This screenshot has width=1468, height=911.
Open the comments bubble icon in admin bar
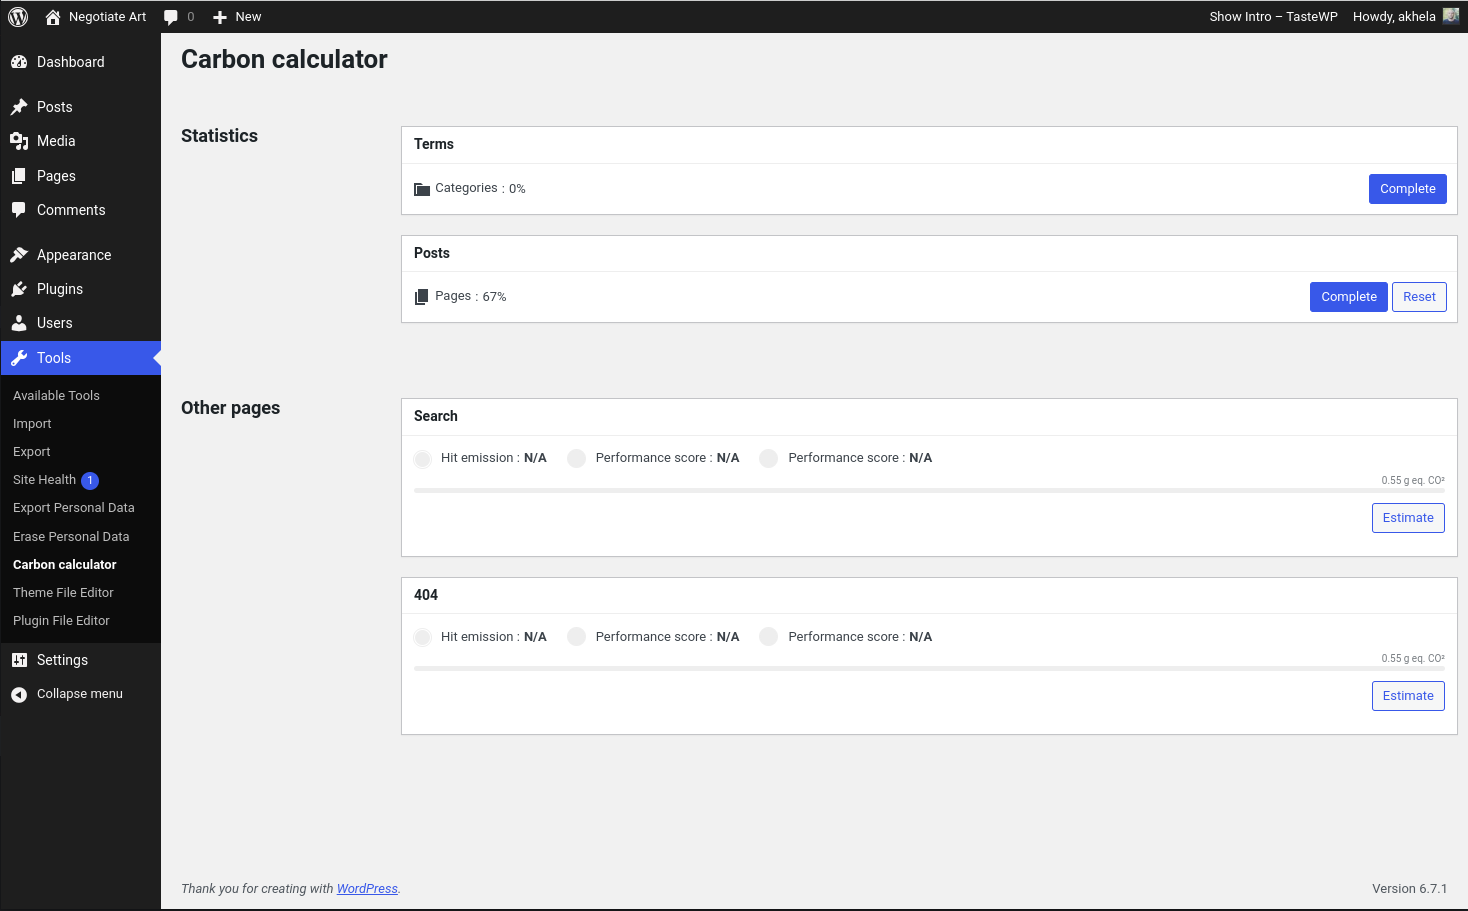coord(171,17)
